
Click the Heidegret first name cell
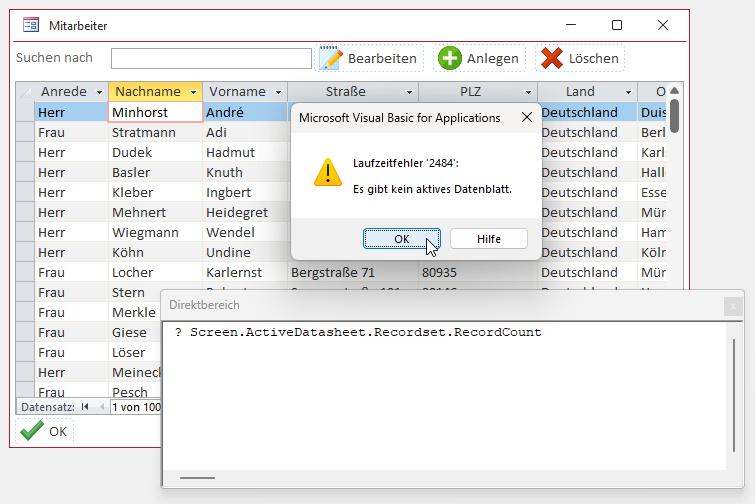(x=245, y=212)
